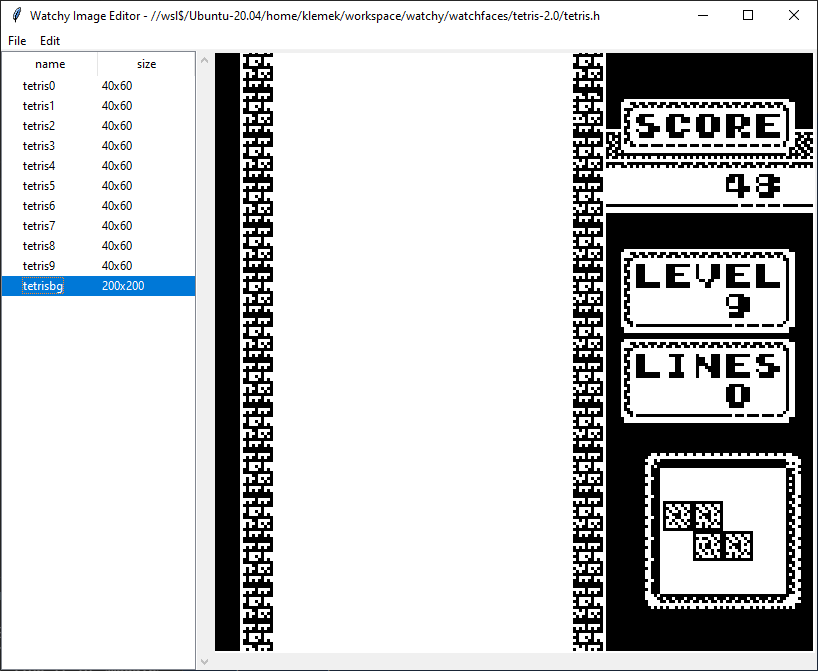818x671 pixels.
Task: Minimize the Watchy Image Editor window
Action: click(703, 16)
